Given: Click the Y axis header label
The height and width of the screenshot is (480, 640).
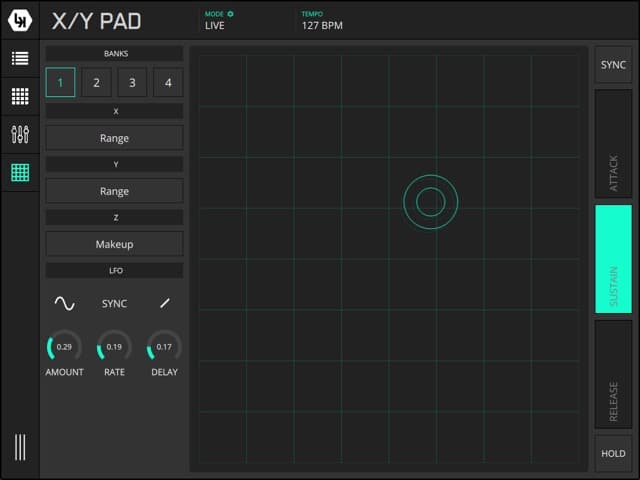Looking at the screenshot, I should pos(114,164).
